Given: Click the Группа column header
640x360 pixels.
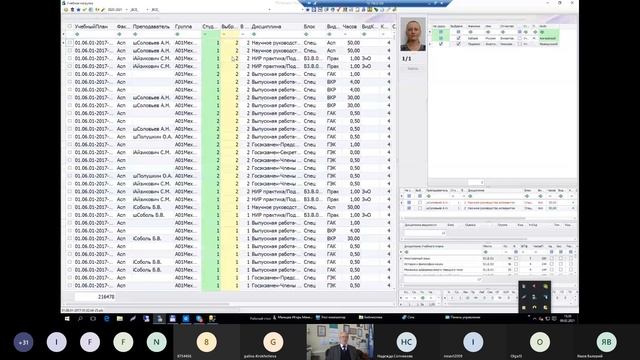Looking at the screenshot, I should [183, 27].
